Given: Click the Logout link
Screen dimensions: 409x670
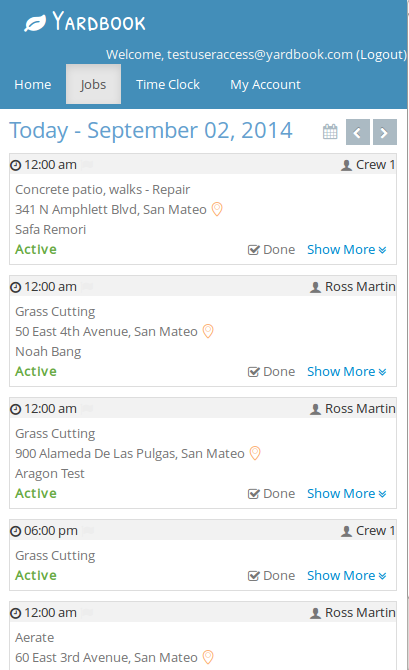Looking at the screenshot, I should tap(381, 55).
